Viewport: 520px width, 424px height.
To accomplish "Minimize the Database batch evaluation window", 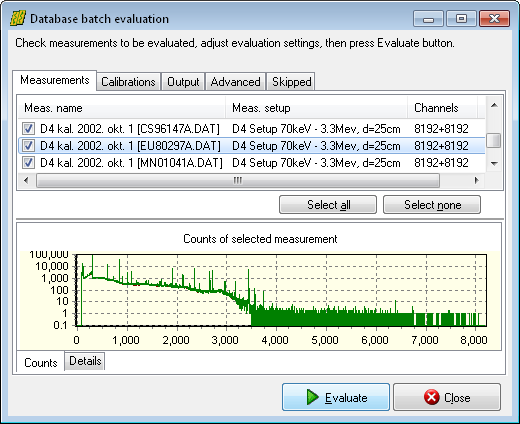I will pyautogui.click(x=428, y=19).
